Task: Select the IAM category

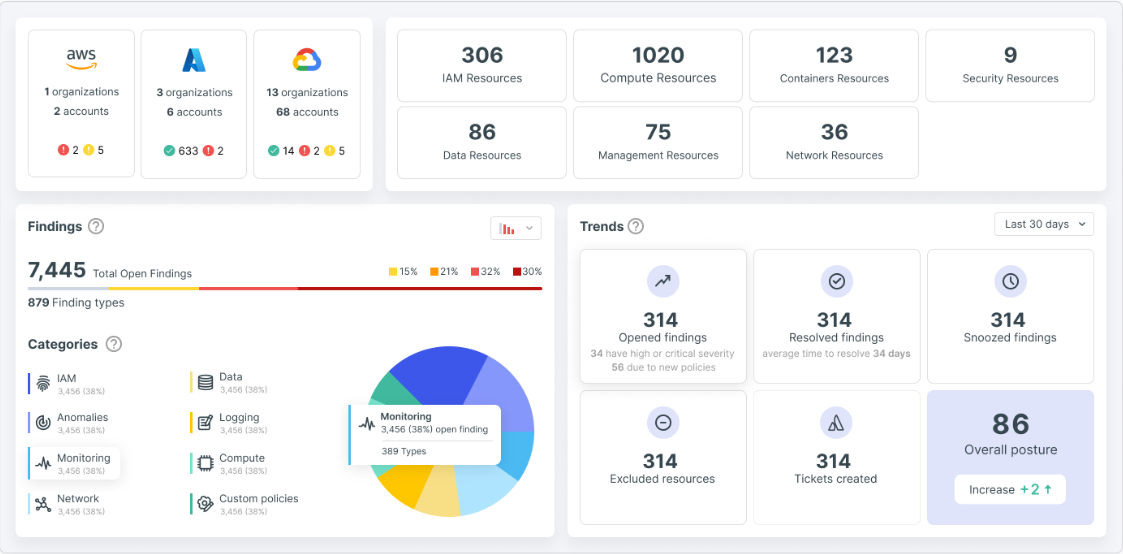Action: pos(66,384)
